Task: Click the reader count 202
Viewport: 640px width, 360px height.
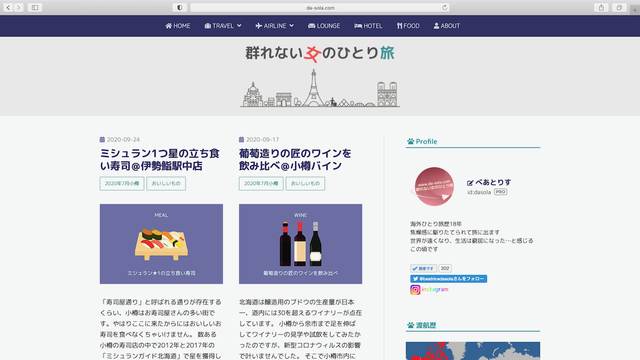Action: click(x=445, y=268)
